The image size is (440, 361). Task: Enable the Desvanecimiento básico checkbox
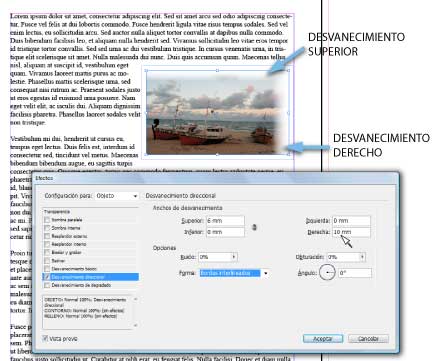[x=47, y=269]
